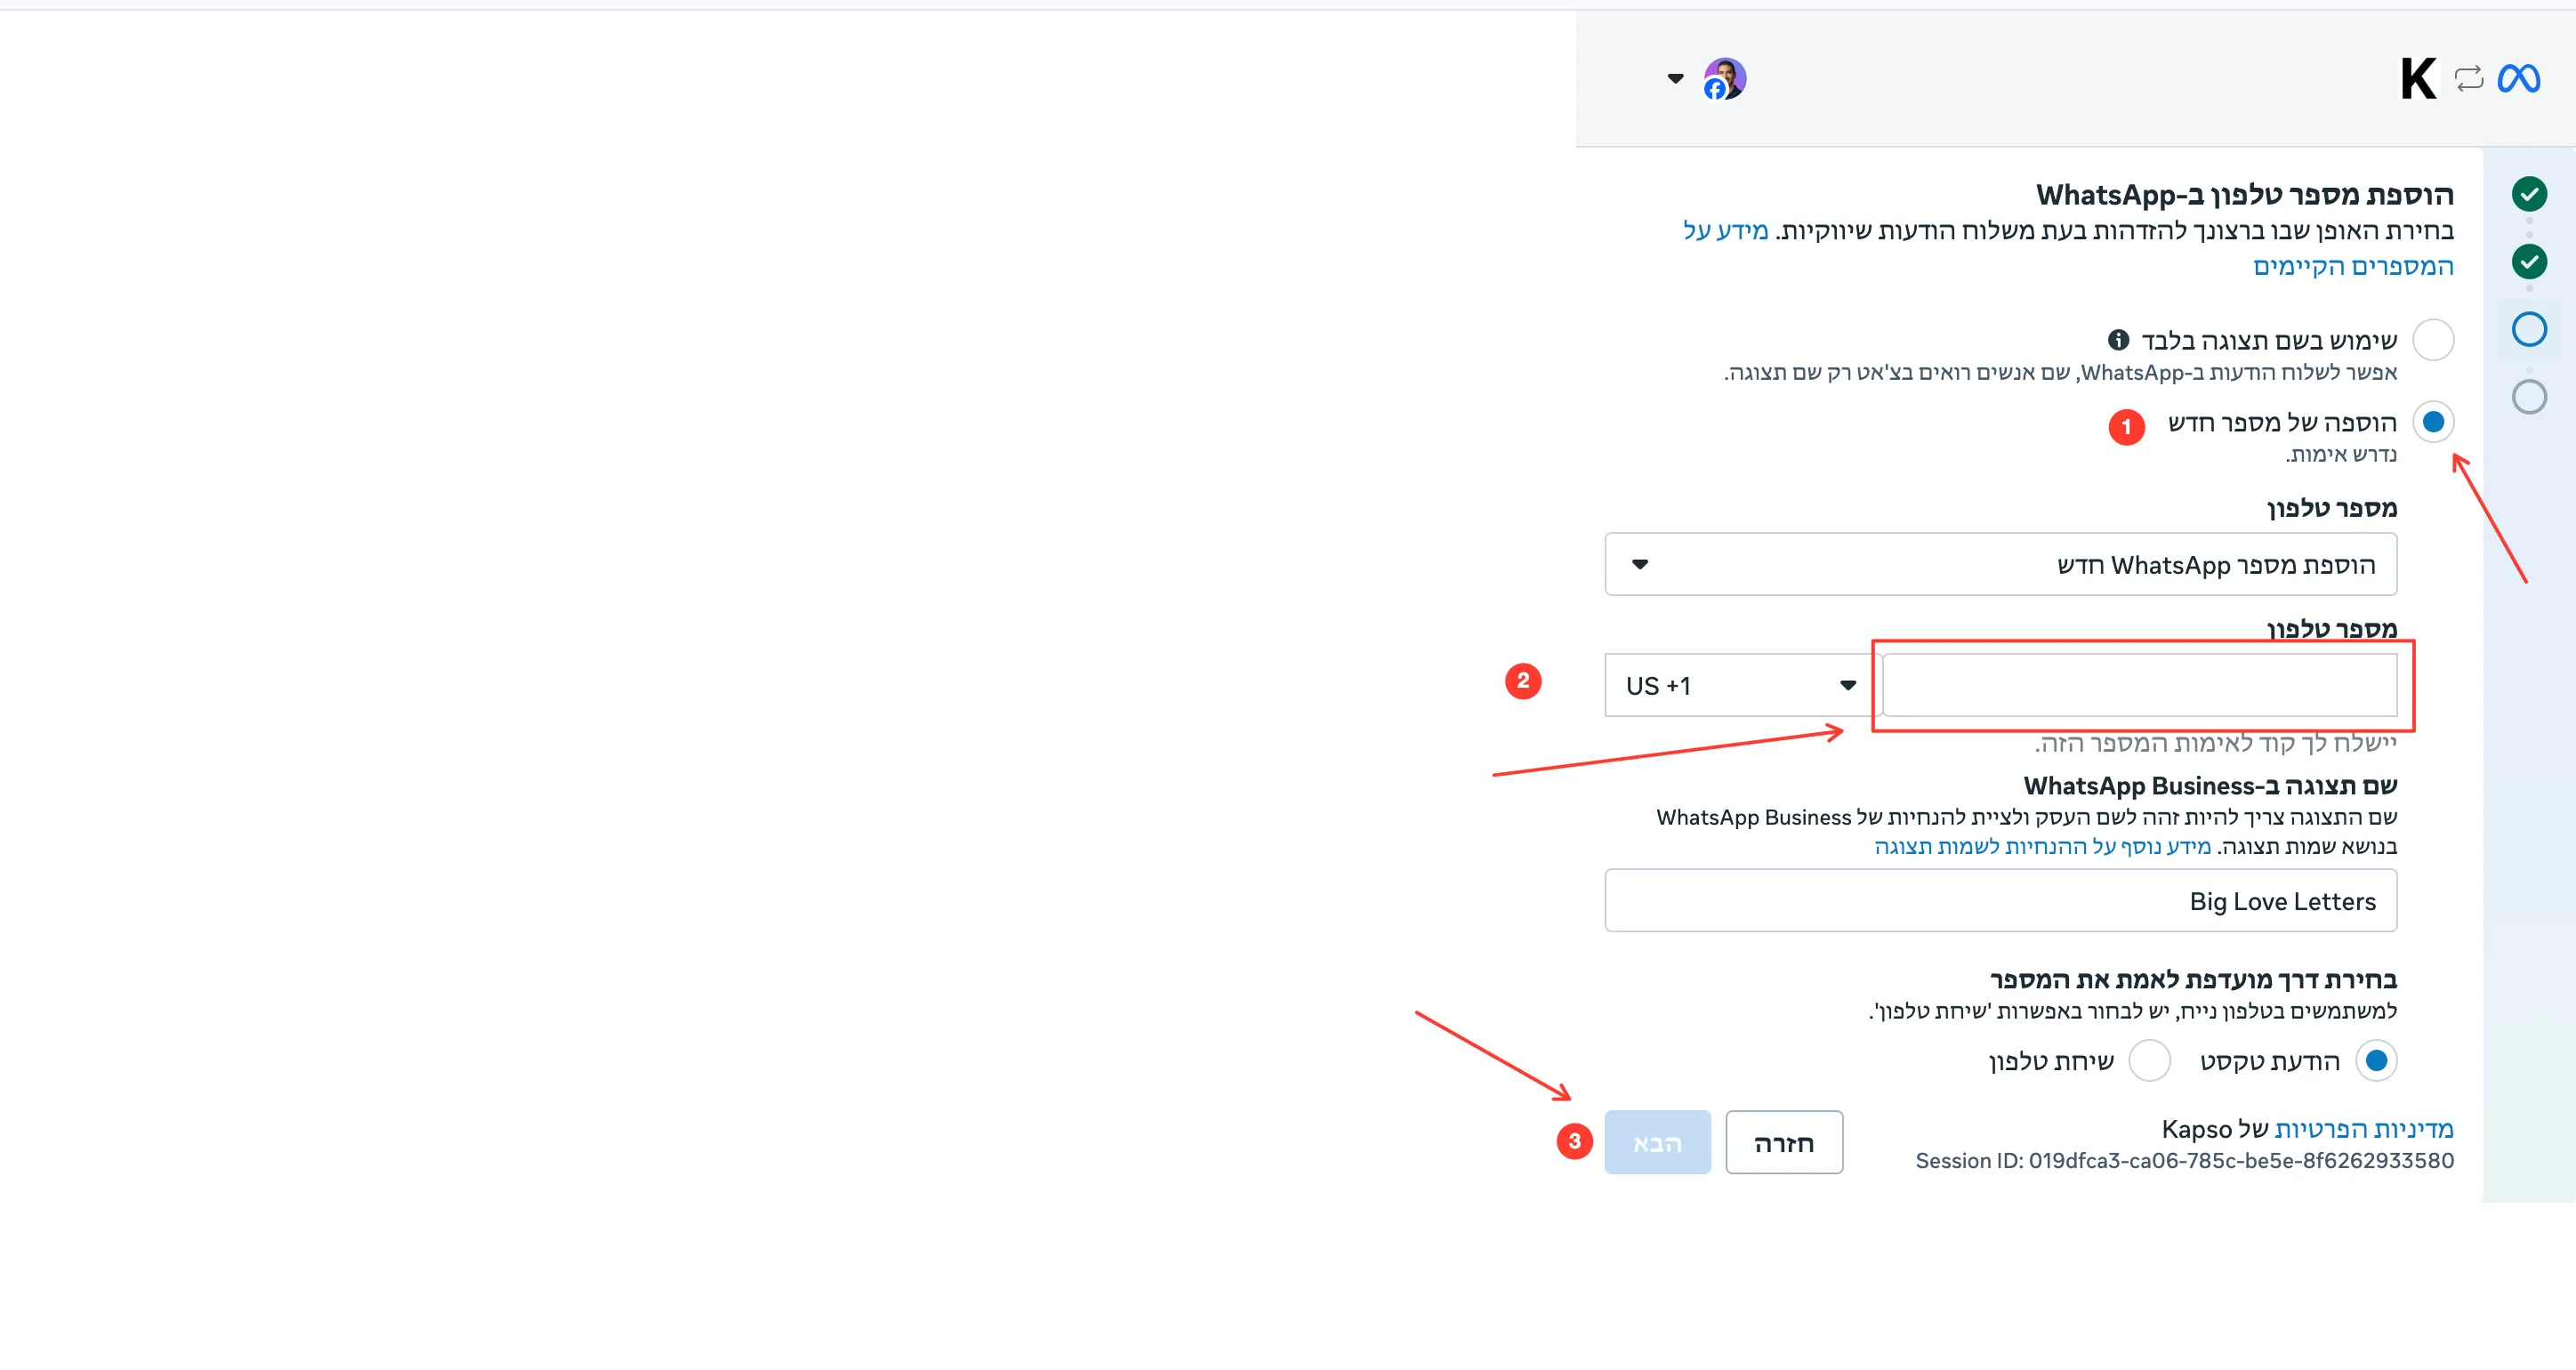The width and height of the screenshot is (2576, 1370).
Task: Focus the empty phone number input field
Action: [2139, 685]
